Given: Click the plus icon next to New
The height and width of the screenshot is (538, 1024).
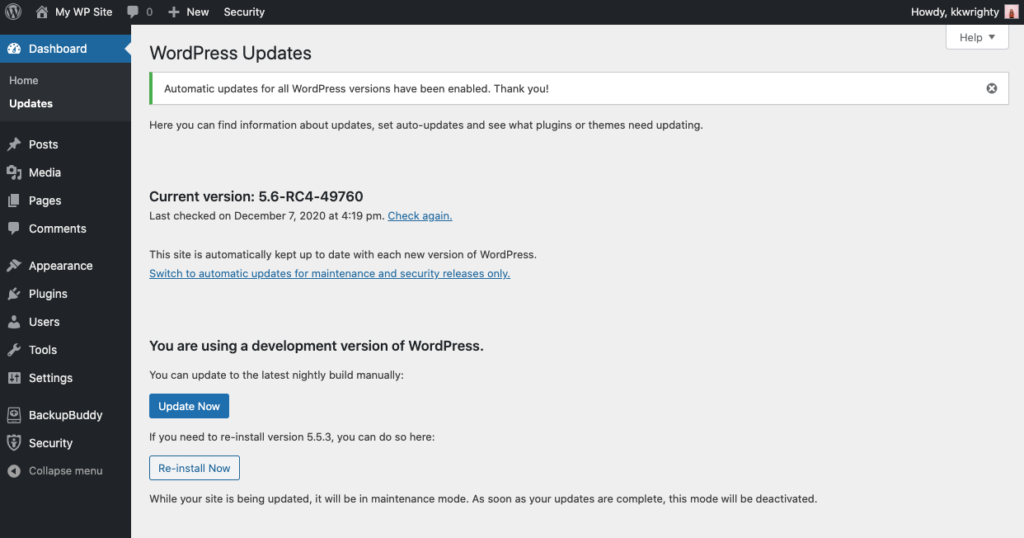Looking at the screenshot, I should point(174,12).
